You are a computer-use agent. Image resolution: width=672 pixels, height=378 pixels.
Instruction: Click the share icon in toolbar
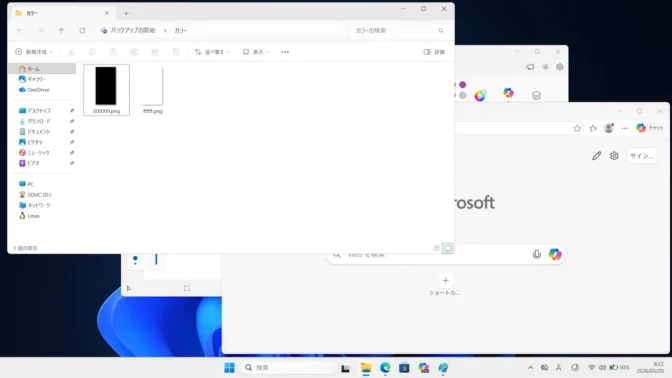[x=155, y=52]
